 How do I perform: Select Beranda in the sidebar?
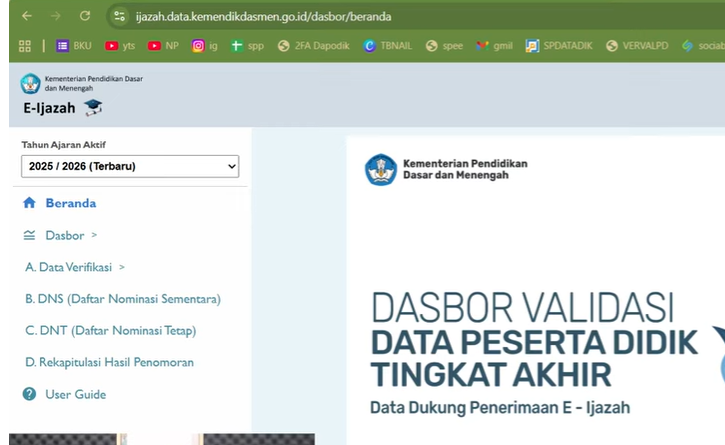pos(71,204)
